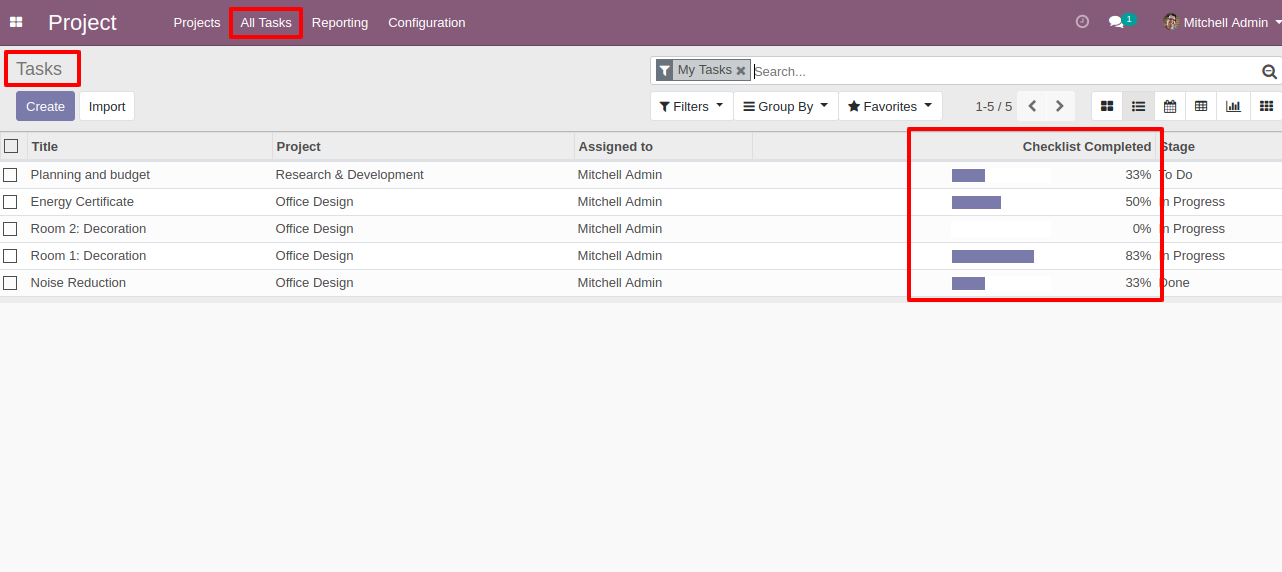The width and height of the screenshot is (1282, 572).
Task: Open the Energy Certificate task
Action: pos(82,202)
